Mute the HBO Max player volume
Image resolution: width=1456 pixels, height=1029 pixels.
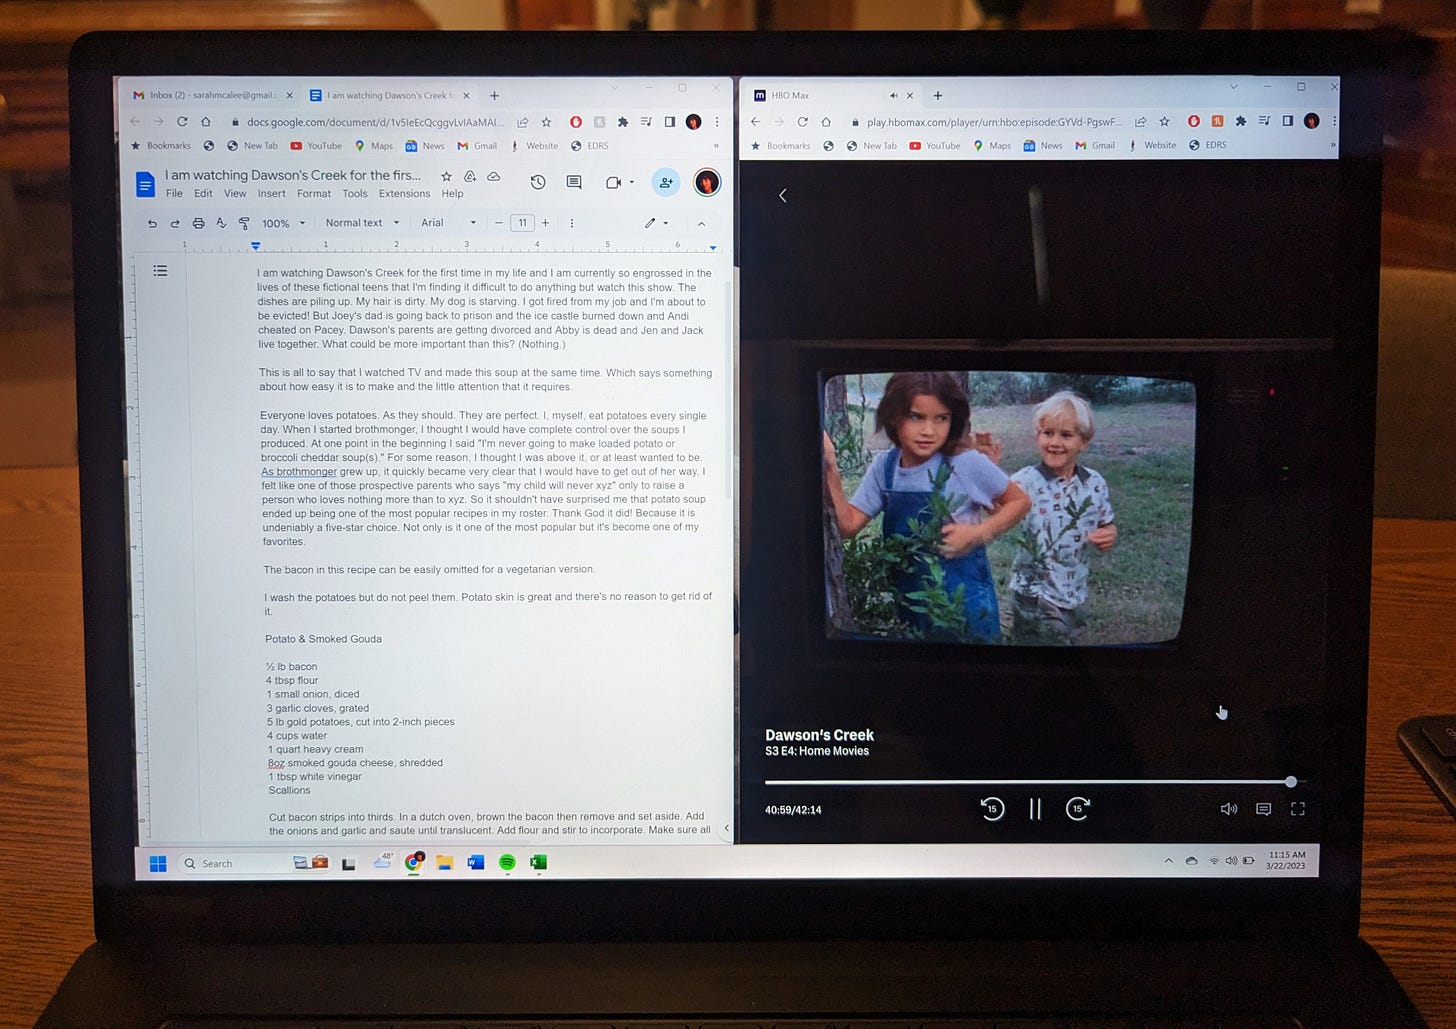[1229, 809]
